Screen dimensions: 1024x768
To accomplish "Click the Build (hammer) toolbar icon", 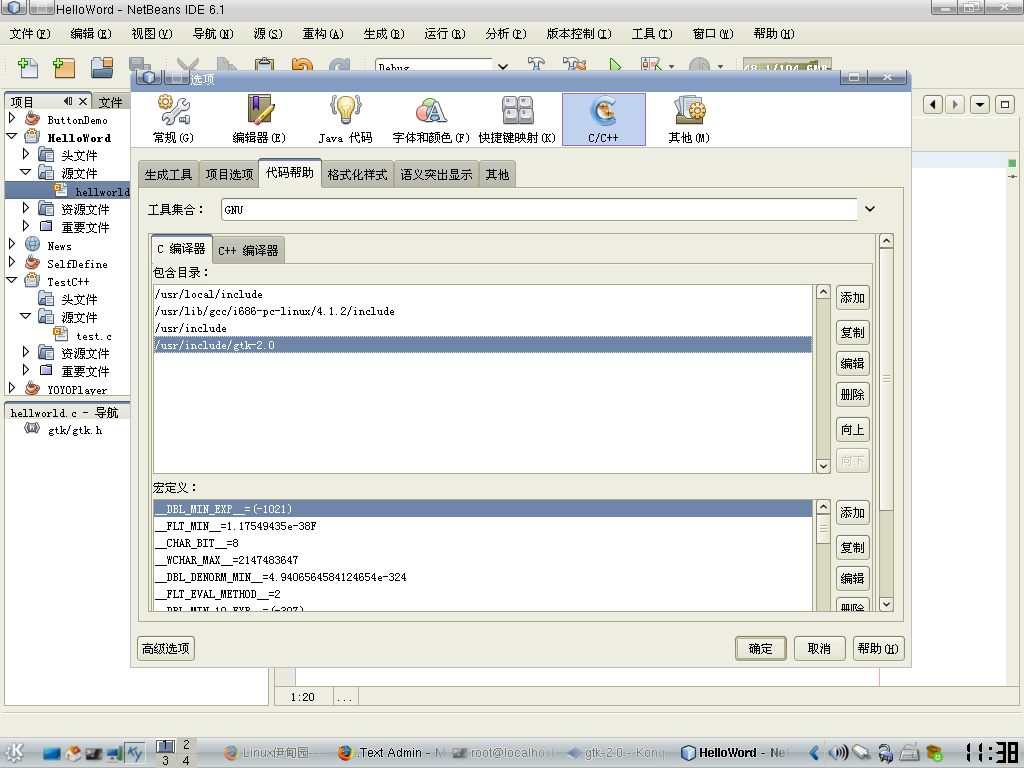I will [536, 65].
